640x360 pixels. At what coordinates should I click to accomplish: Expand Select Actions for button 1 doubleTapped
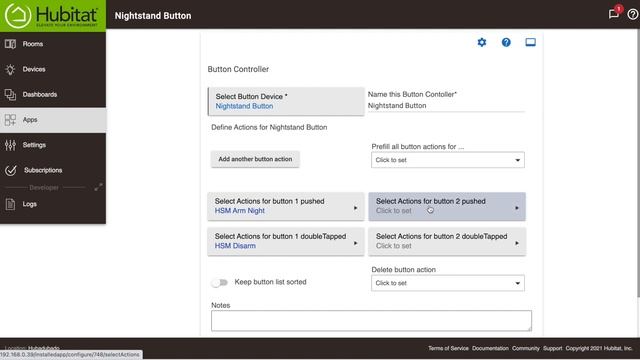[286, 241]
